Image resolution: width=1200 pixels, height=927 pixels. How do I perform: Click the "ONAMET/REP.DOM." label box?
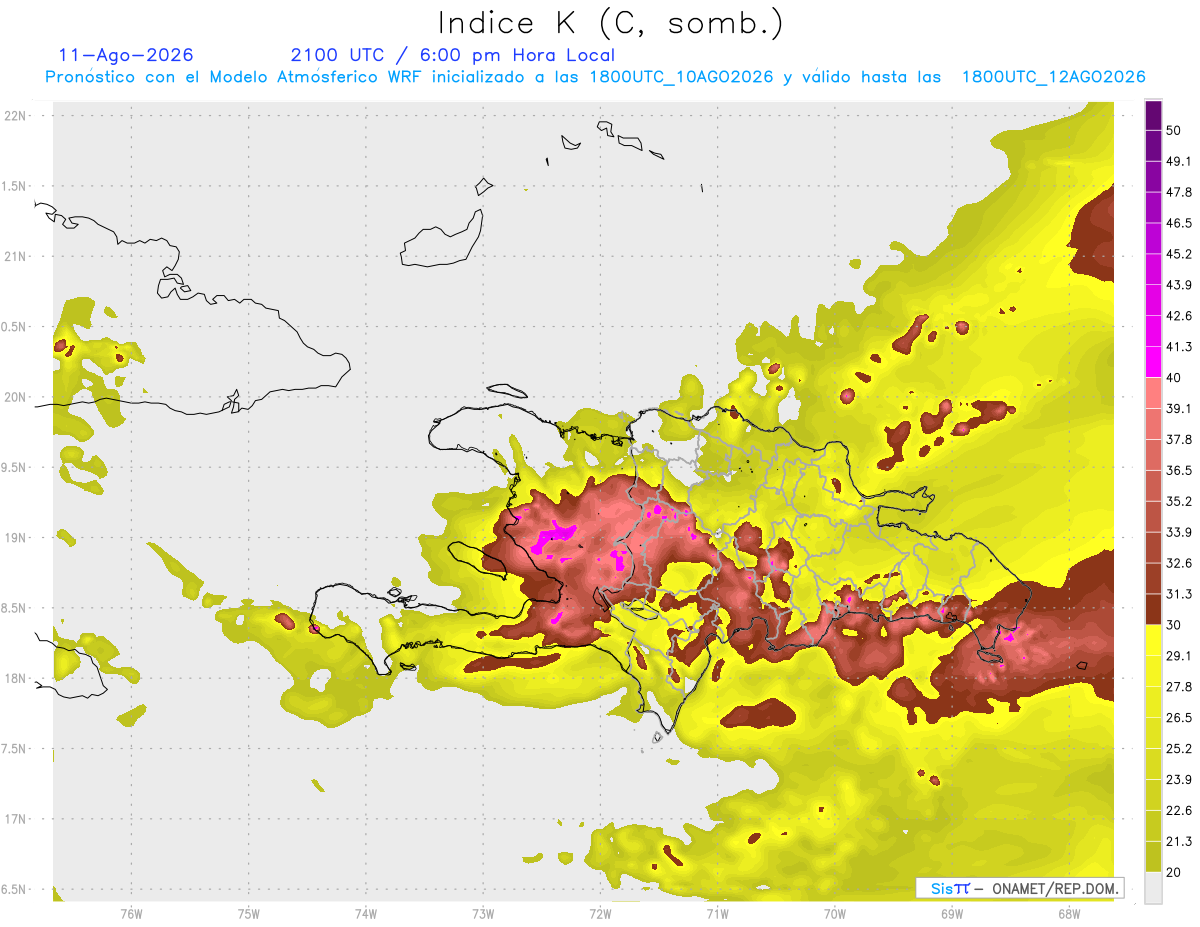[1020, 888]
